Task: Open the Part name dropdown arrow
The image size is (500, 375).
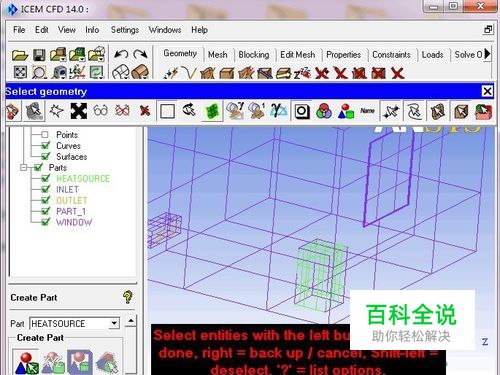Action: (114, 323)
